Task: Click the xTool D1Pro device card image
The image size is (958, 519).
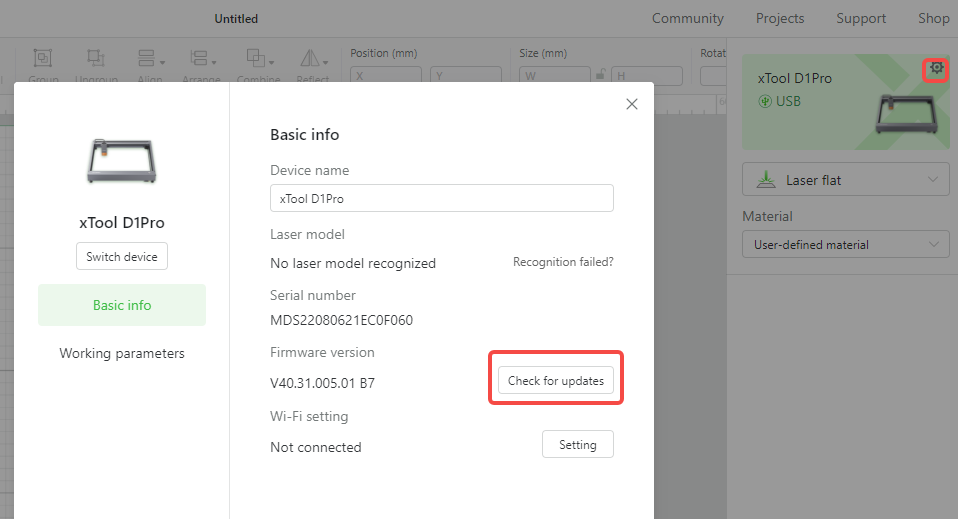Action: pos(906,114)
